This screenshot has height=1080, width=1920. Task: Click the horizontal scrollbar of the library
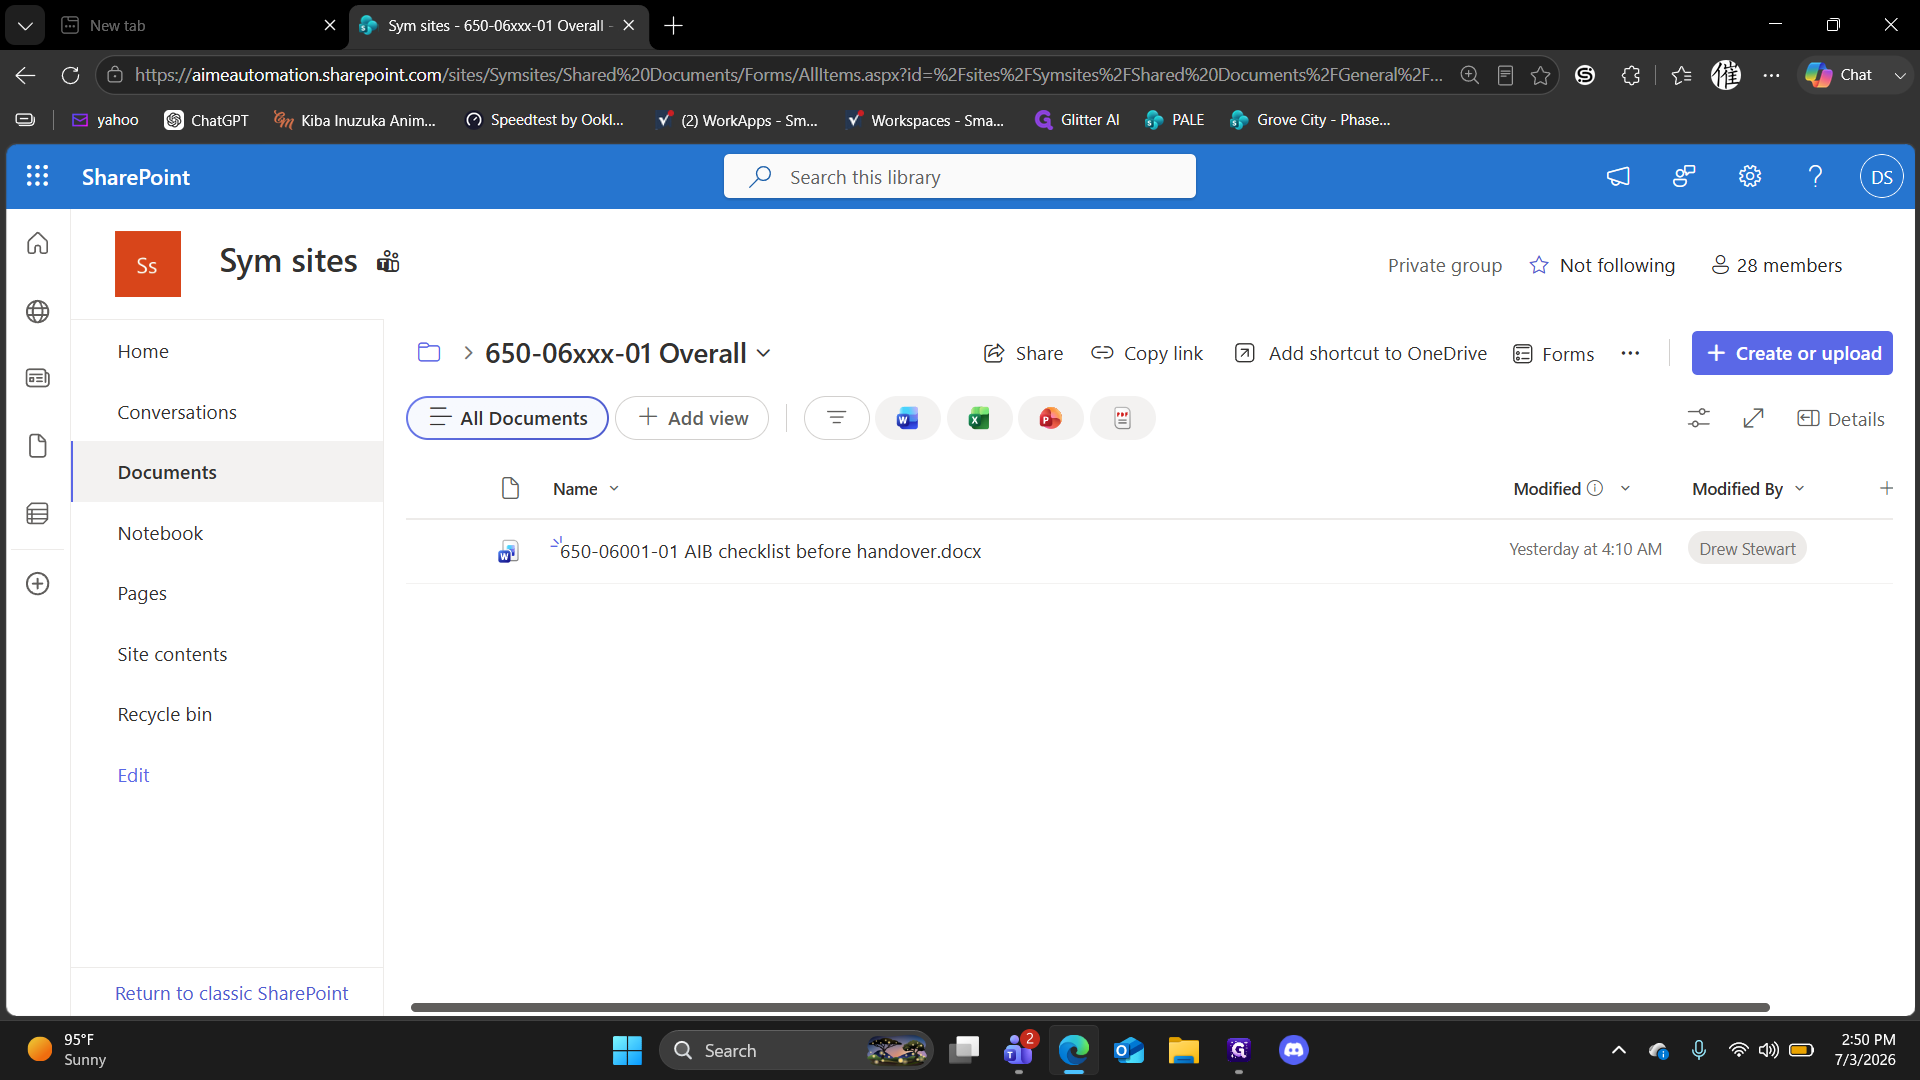[1090, 1007]
